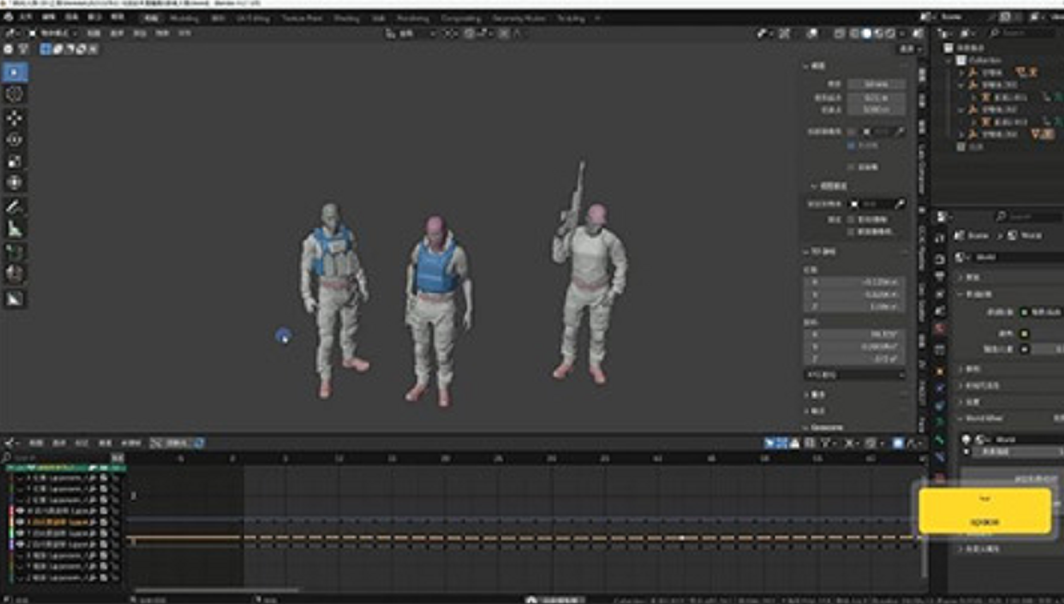Toggle the lock checkbox under view lock object
Viewport: 1064px width, 604px height.
point(851,218)
